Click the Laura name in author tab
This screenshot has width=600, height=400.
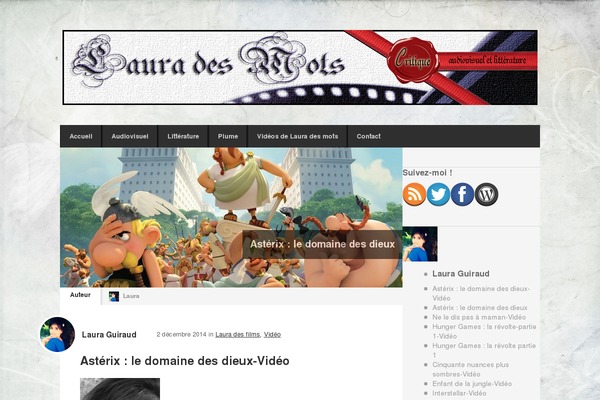131,296
